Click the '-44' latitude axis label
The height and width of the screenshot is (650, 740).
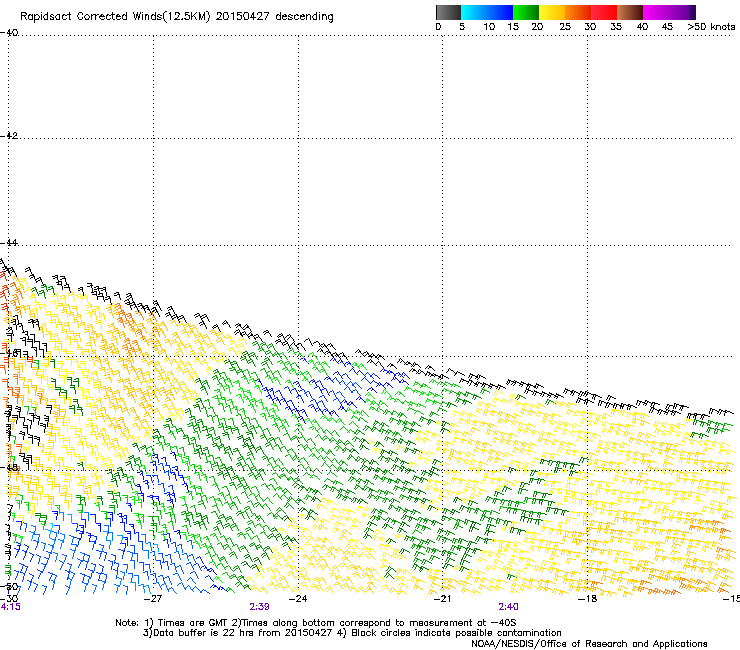9,243
